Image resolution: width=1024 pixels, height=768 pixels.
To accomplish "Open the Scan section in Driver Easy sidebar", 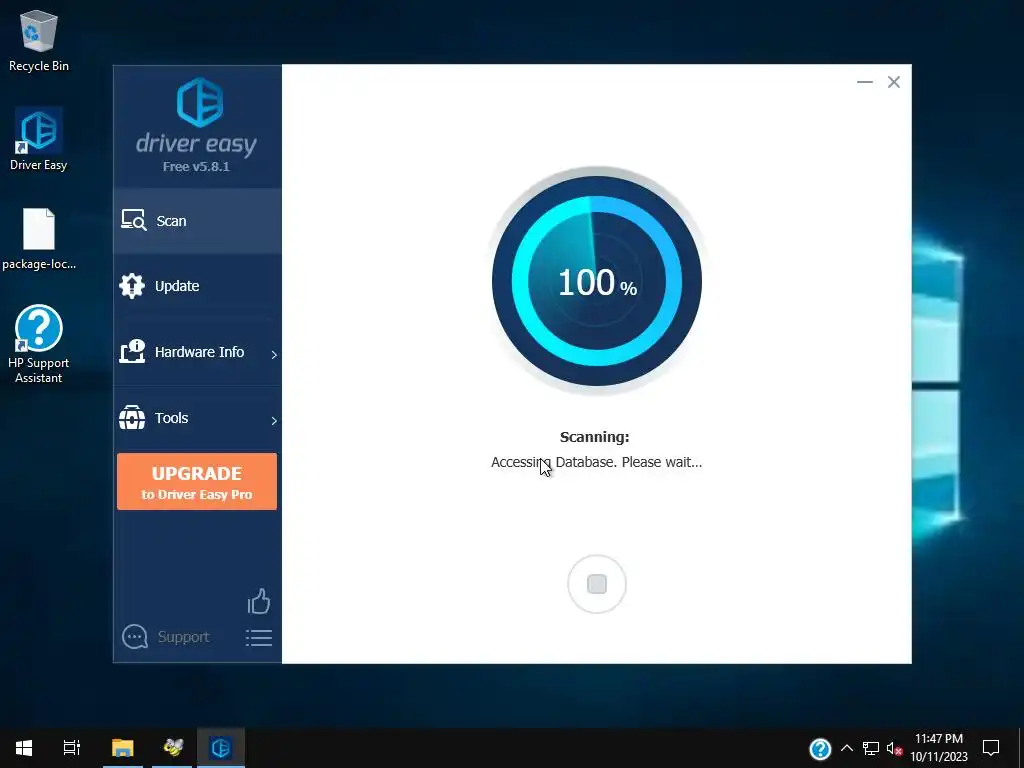I will (197, 221).
